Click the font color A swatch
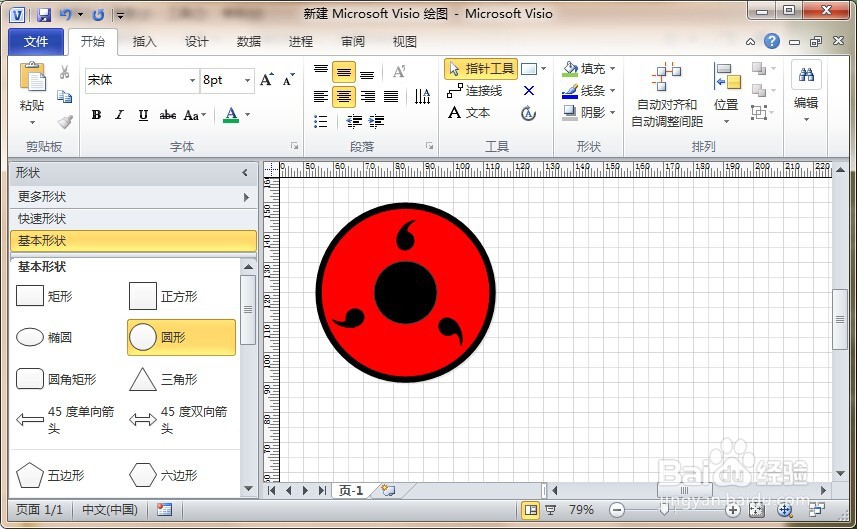The height and width of the screenshot is (529, 857). pyautogui.click(x=231, y=115)
